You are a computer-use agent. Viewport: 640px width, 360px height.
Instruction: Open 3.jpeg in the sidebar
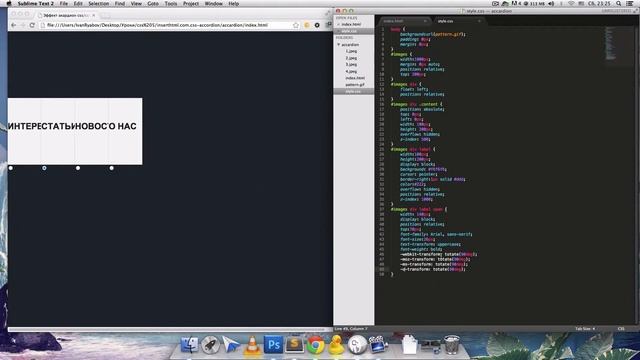(x=351, y=64)
